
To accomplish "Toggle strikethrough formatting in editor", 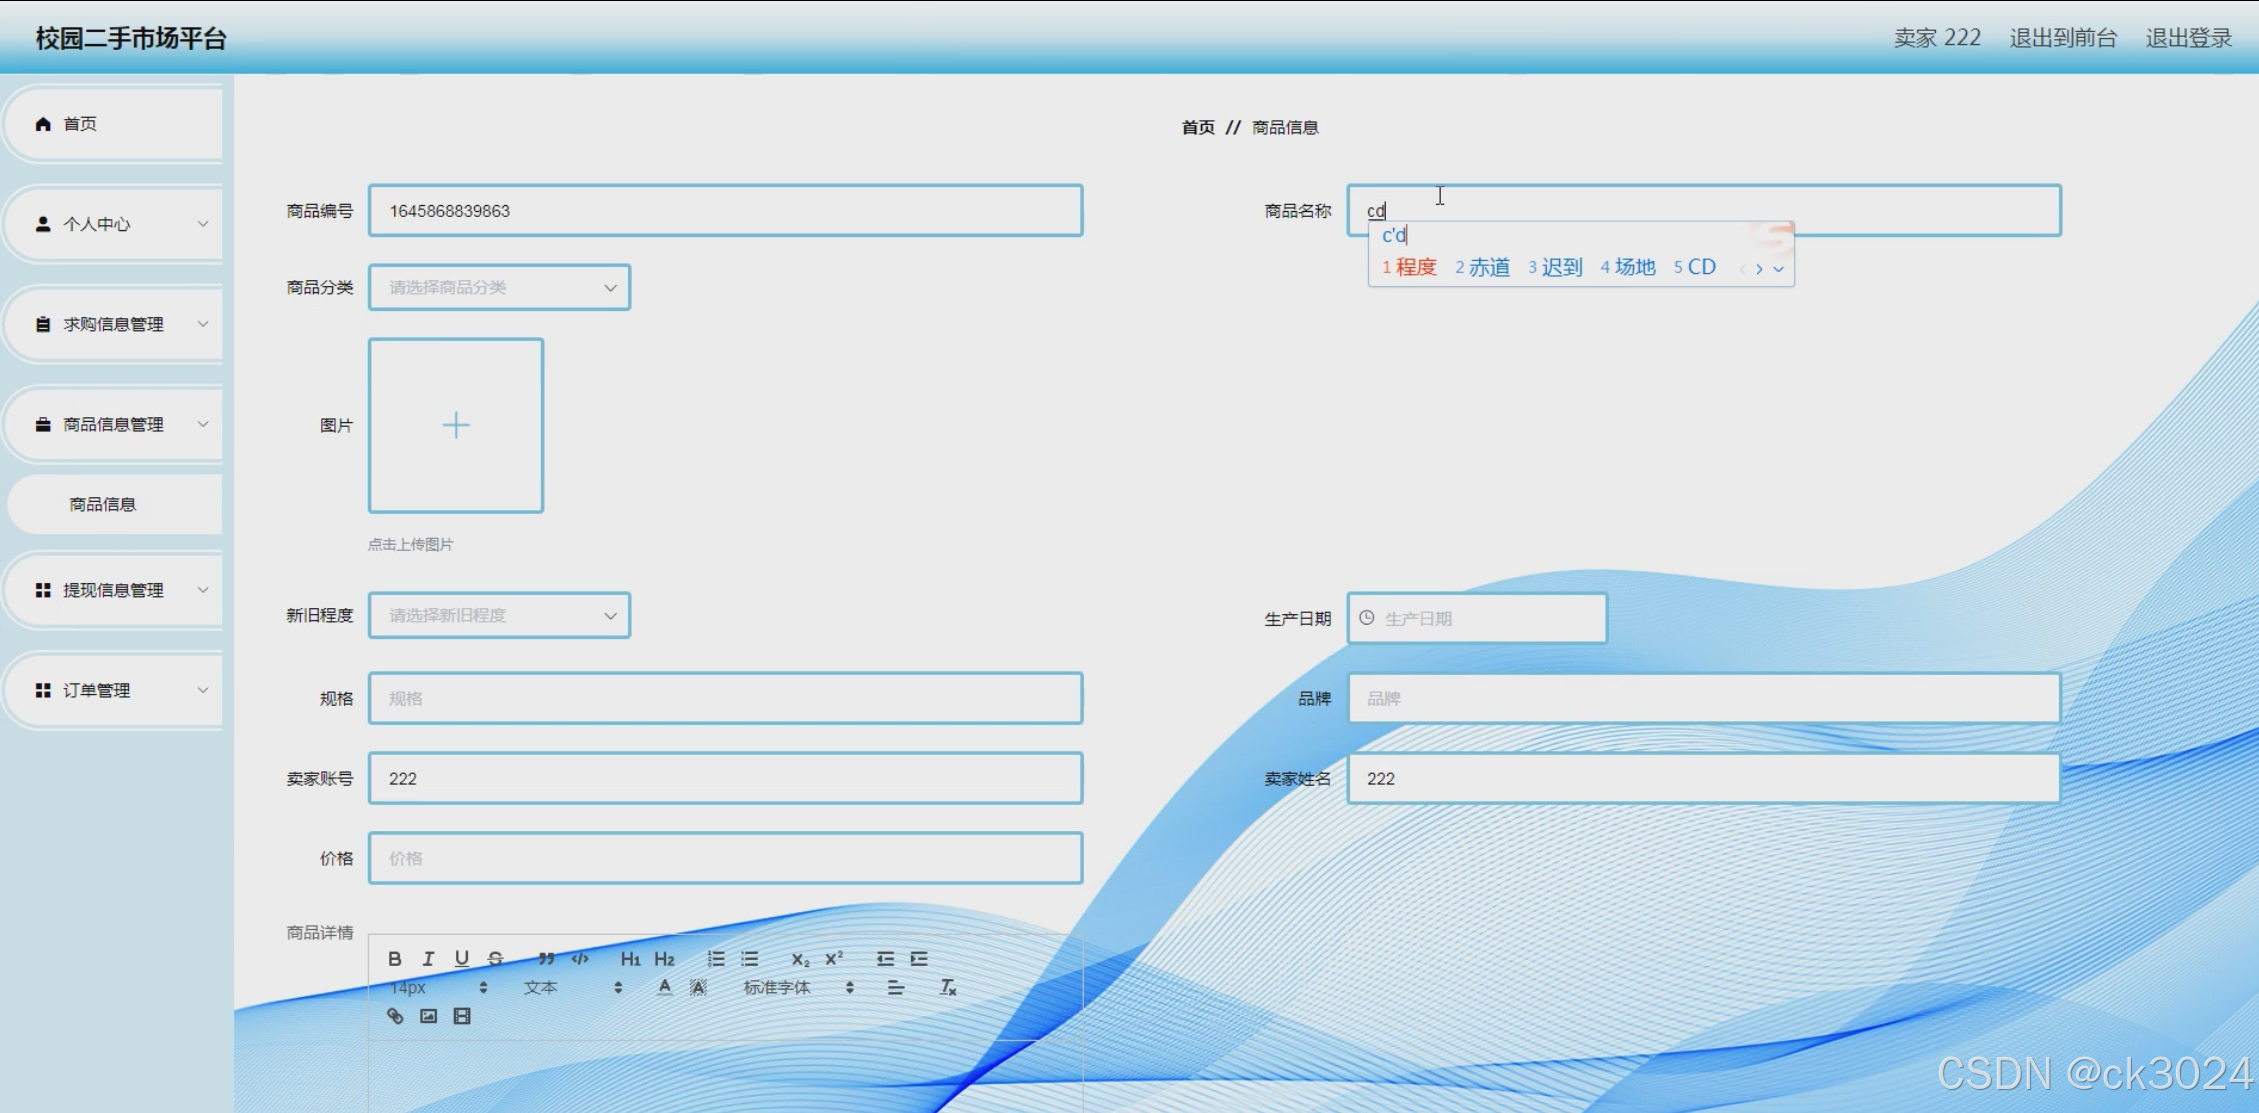I will (x=495, y=959).
